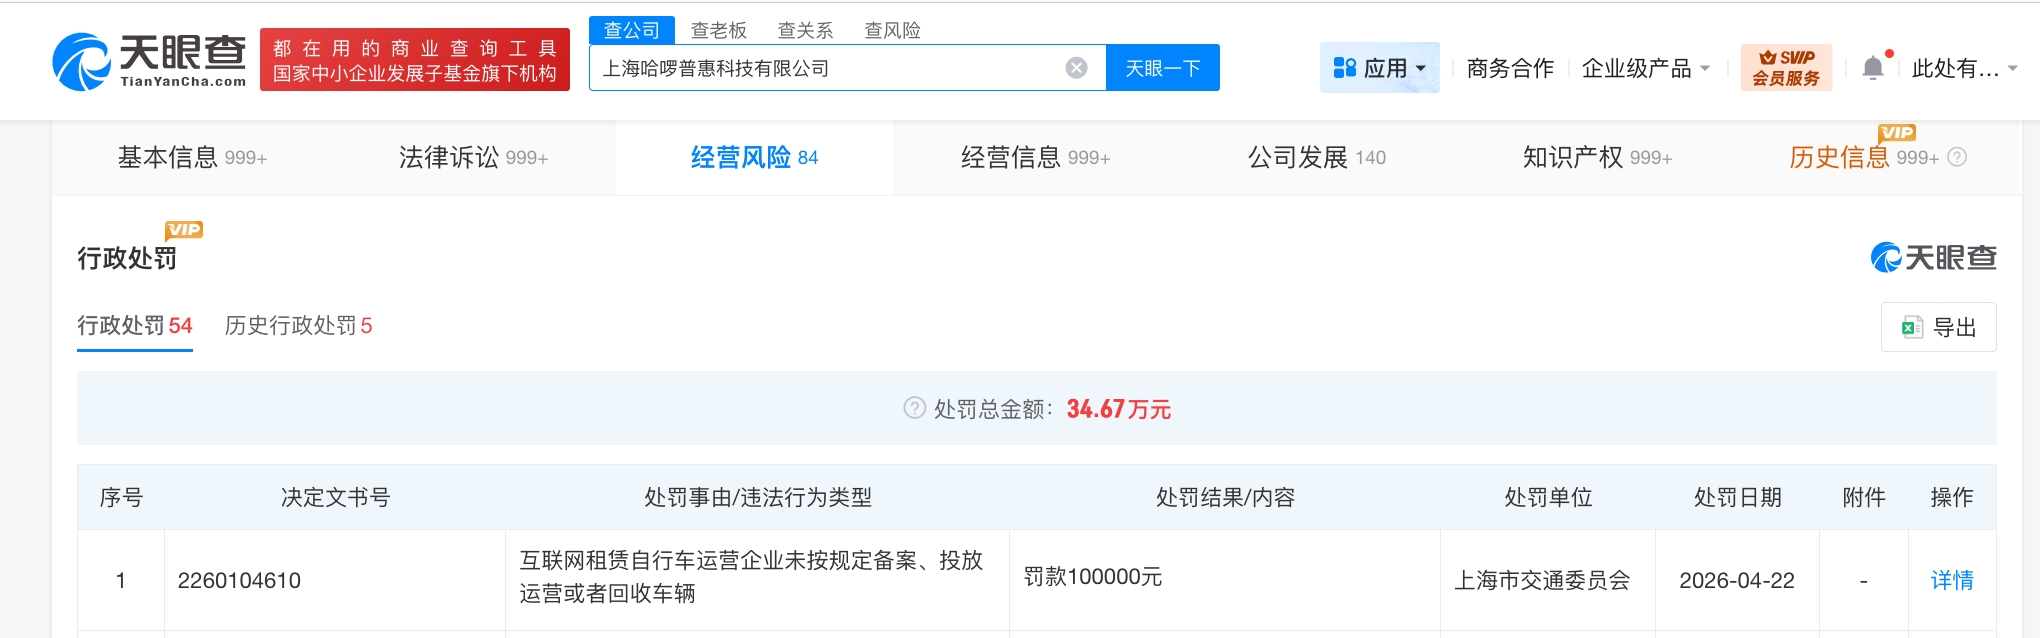
Task: Open the user account dropdown 此处有…
Action: click(x=1964, y=68)
